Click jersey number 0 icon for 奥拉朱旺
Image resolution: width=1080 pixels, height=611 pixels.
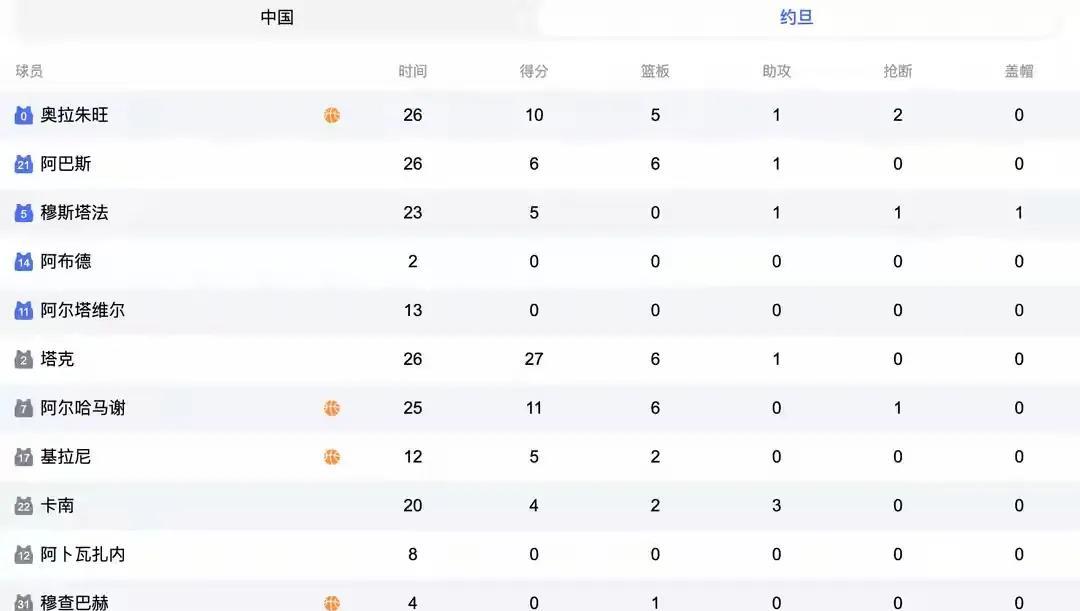click(24, 116)
